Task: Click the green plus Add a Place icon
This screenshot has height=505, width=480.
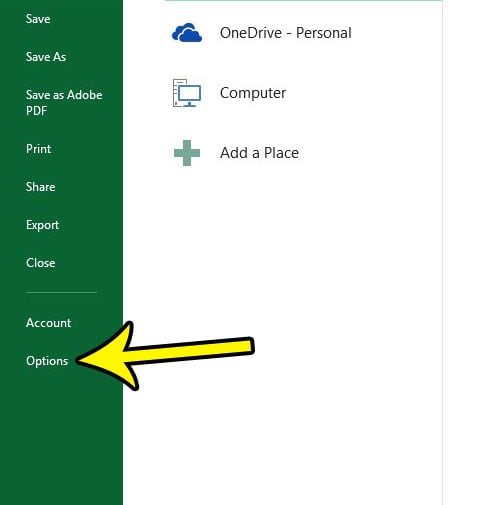Action: pos(187,153)
